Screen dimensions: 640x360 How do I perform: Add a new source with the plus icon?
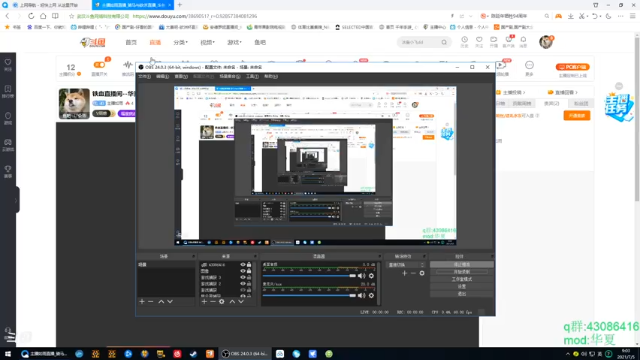pyautogui.click(x=204, y=302)
